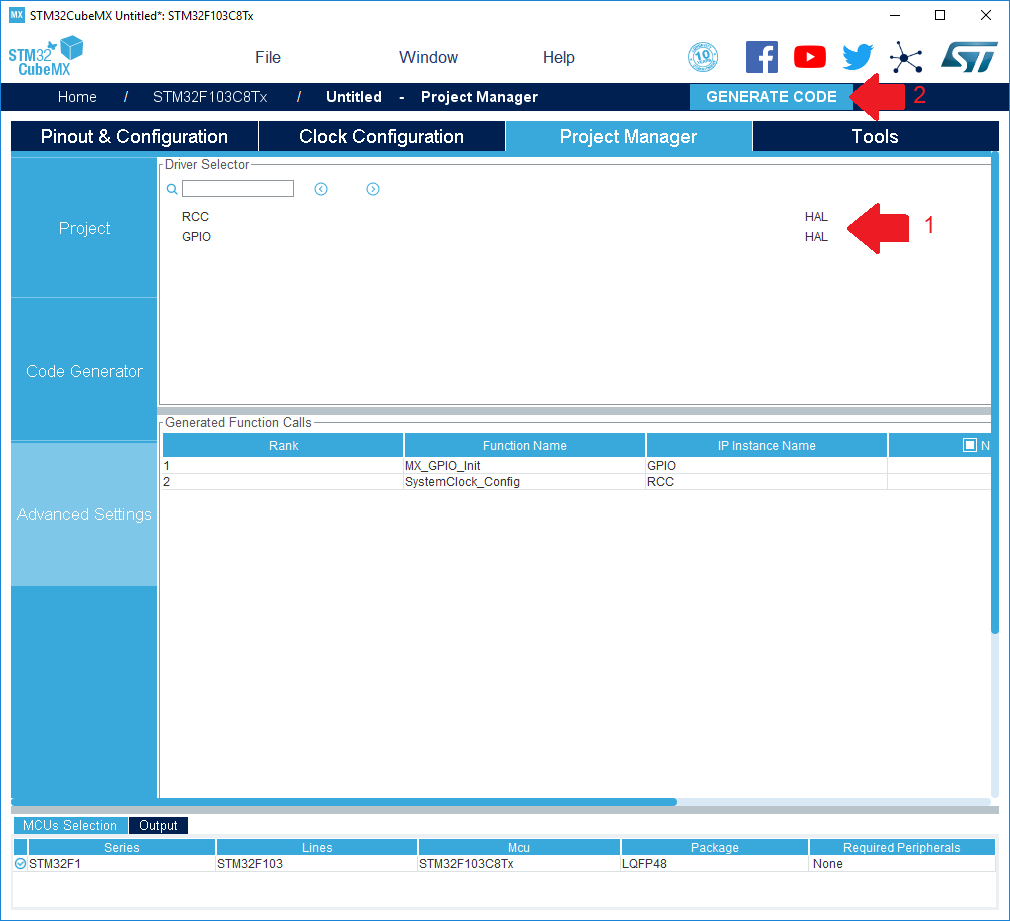Click the STM32F1 row check icon
The image size is (1010, 921).
[21, 864]
